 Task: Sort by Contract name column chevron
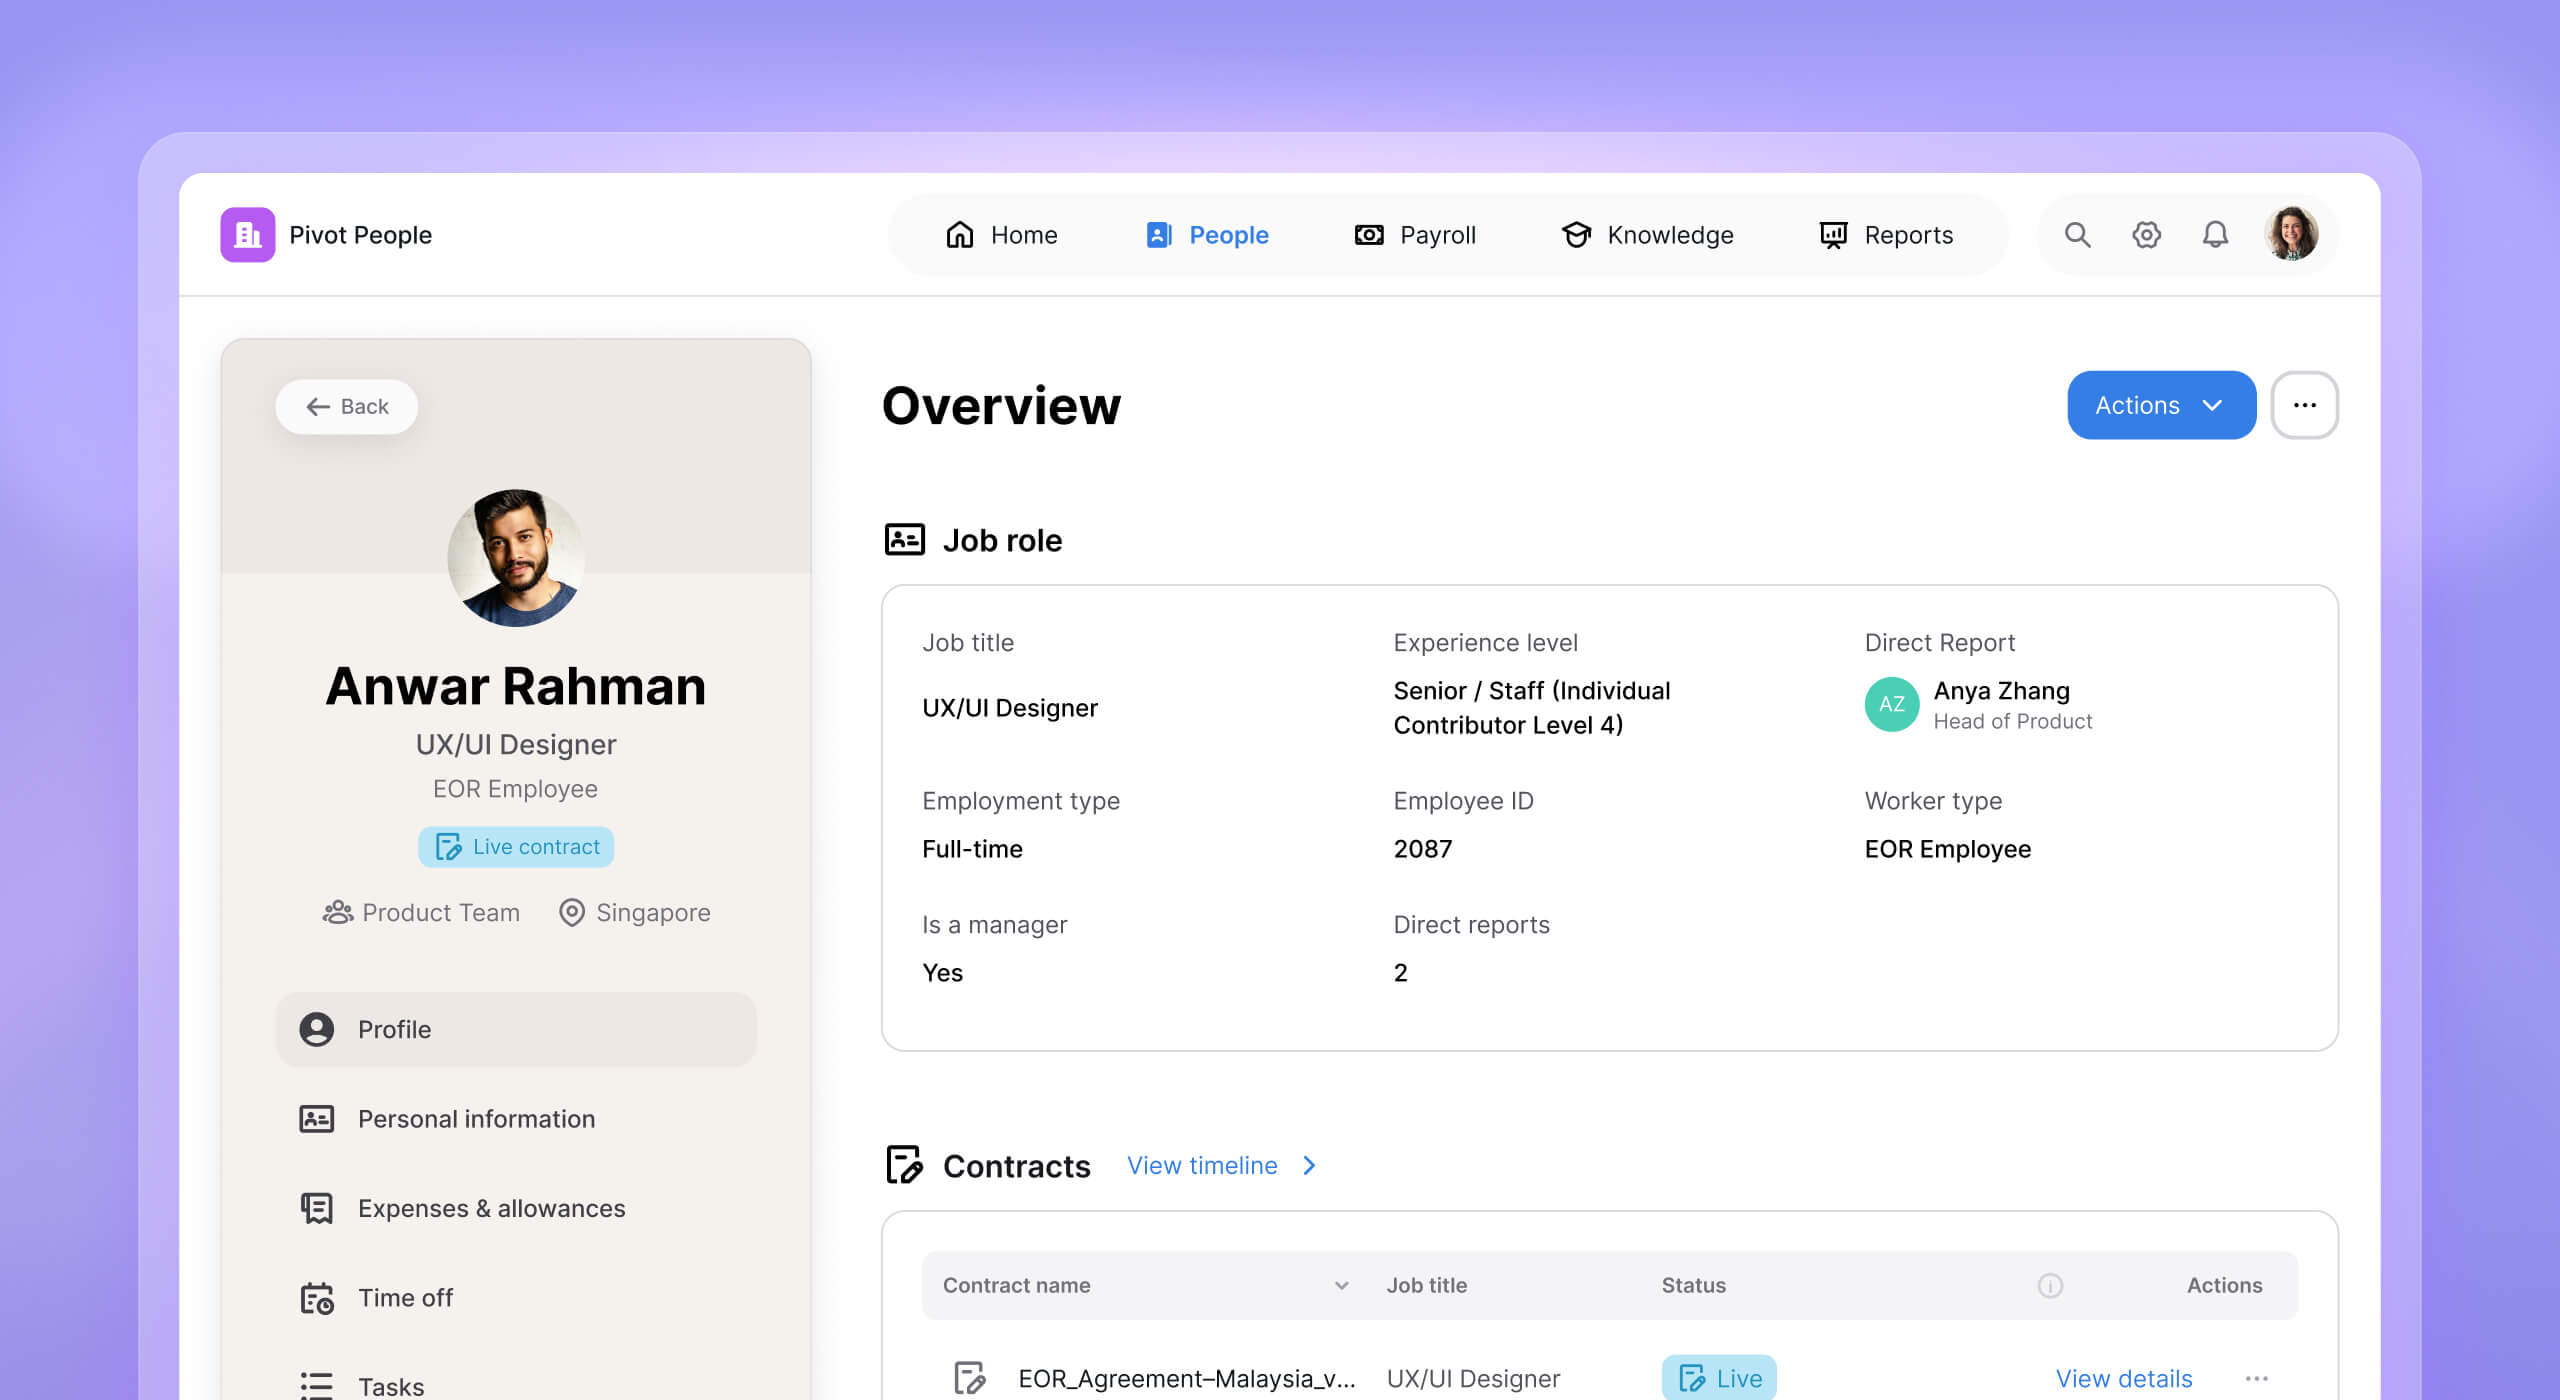coord(1341,1286)
